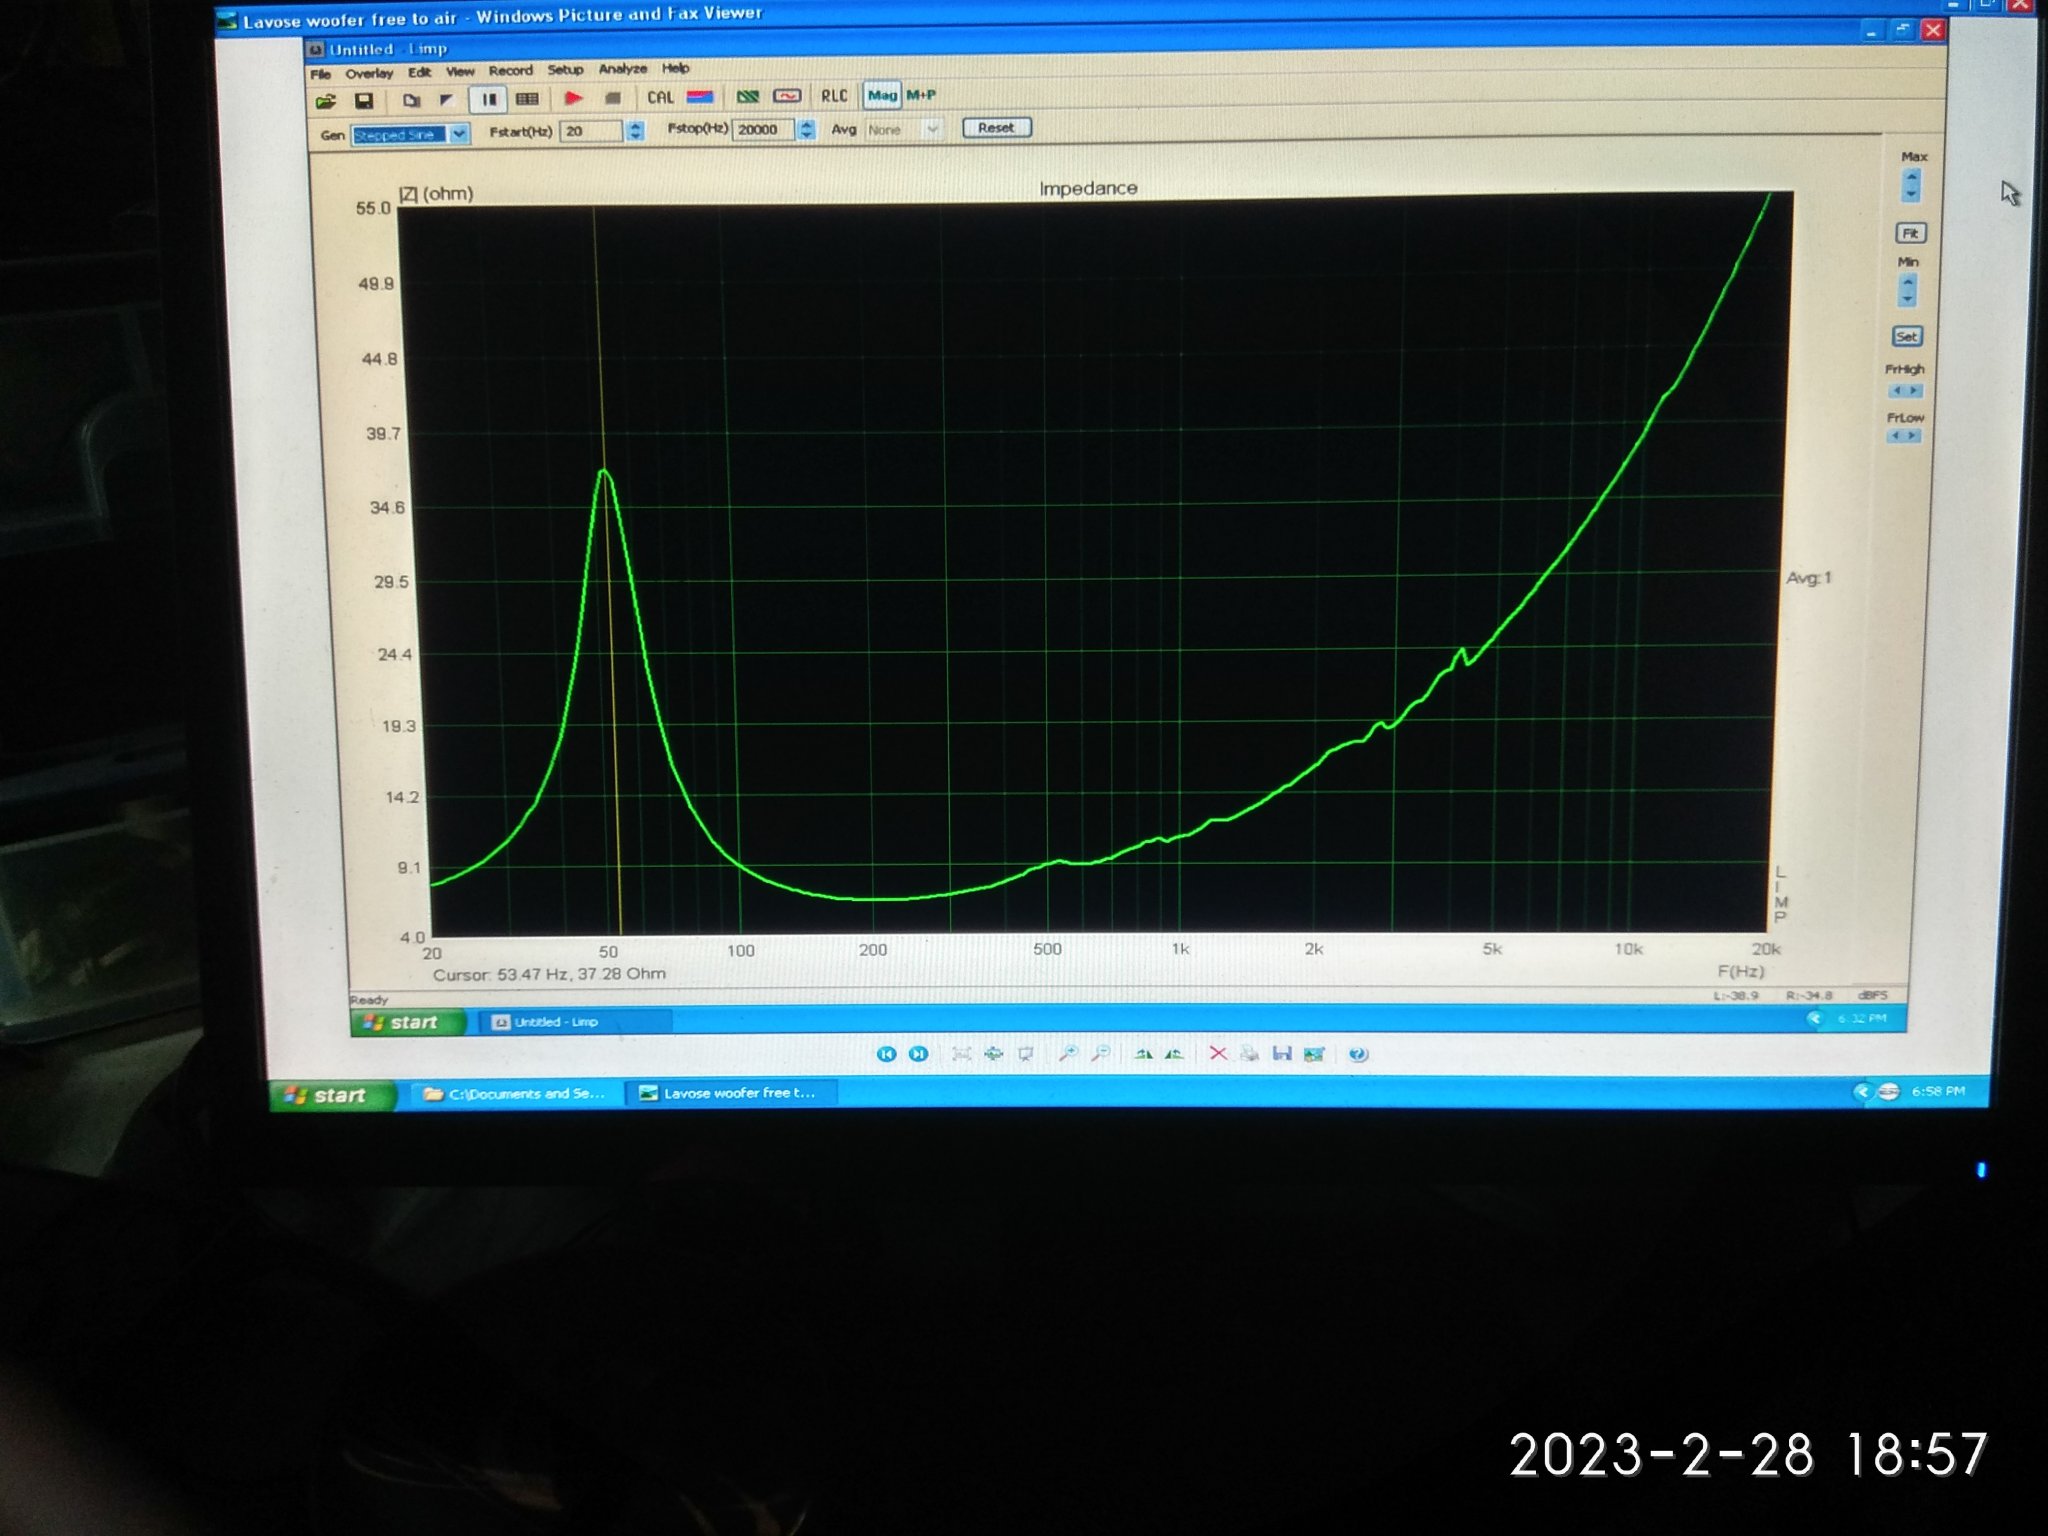This screenshot has height=1536, width=2048.
Task: Click the Fstop(Hz) spinner arrows
Action: 807,129
